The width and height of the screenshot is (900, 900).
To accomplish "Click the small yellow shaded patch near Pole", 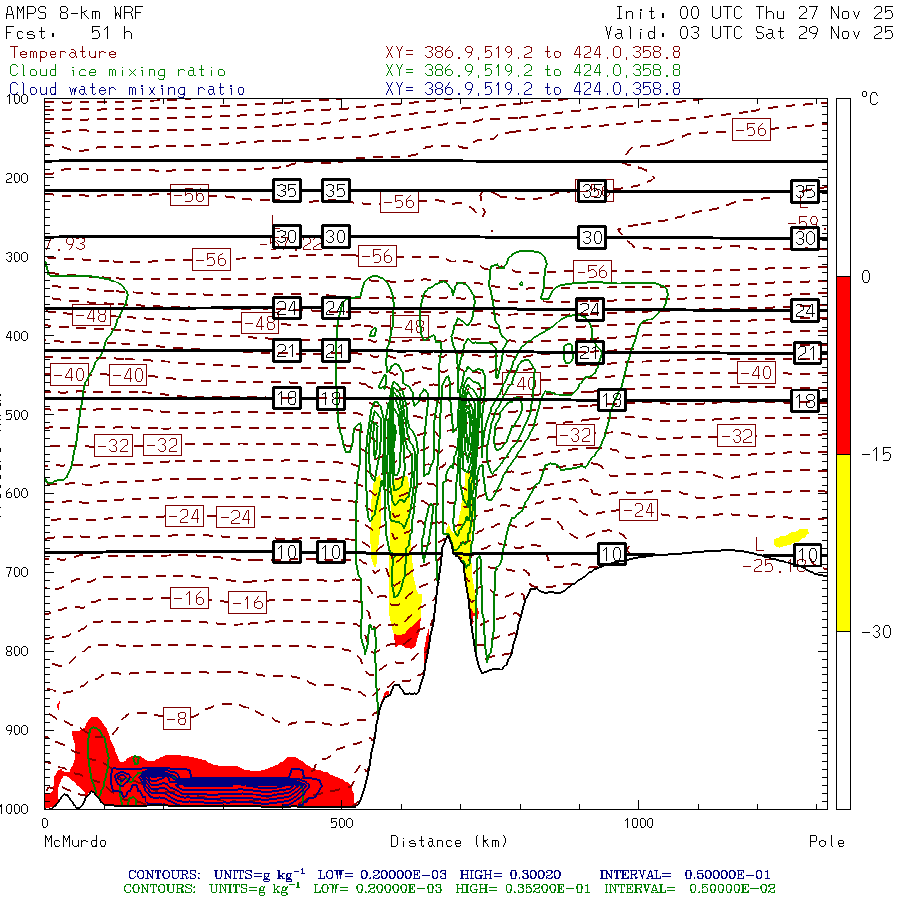I will coord(791,538).
